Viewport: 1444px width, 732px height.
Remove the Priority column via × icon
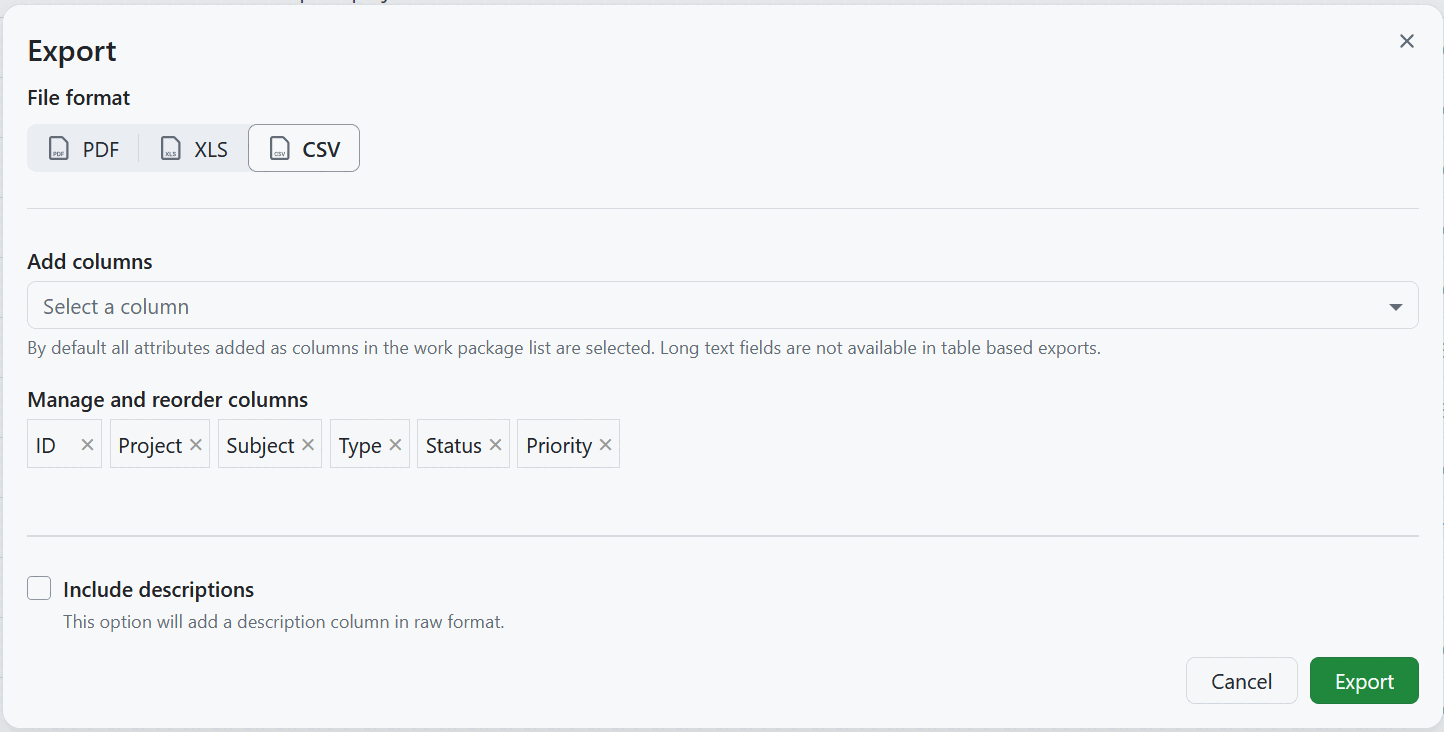[605, 444]
